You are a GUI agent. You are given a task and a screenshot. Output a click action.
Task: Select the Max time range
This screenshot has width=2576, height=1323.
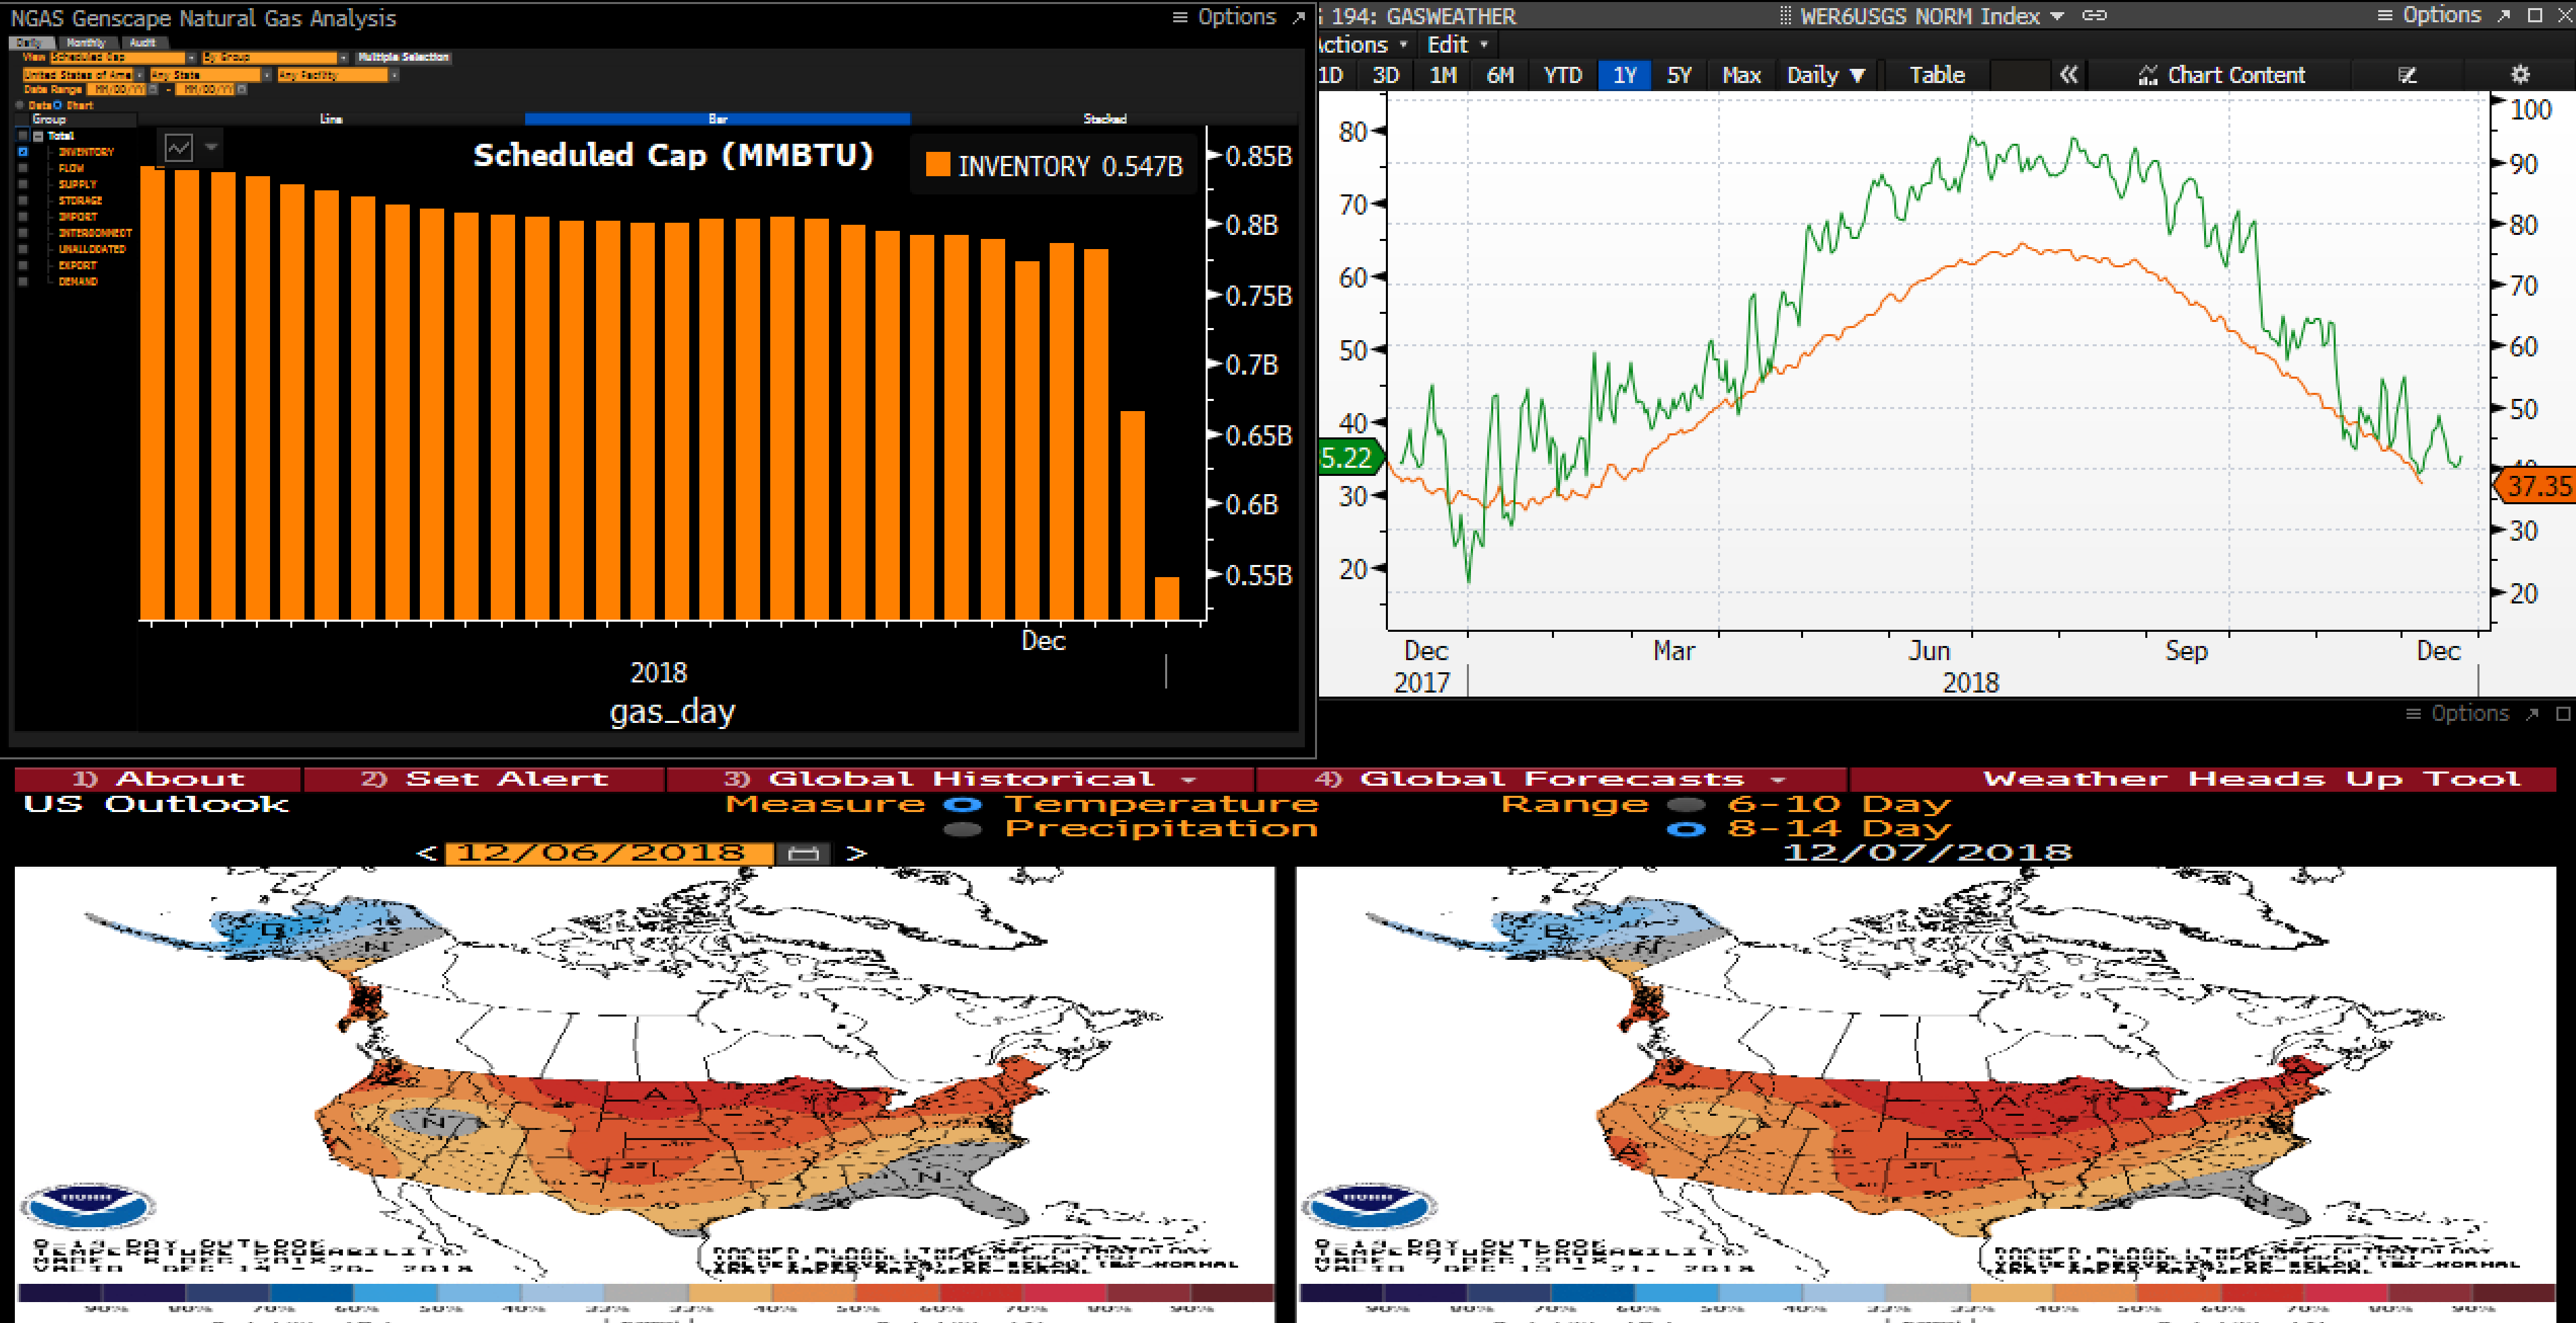point(1741,75)
